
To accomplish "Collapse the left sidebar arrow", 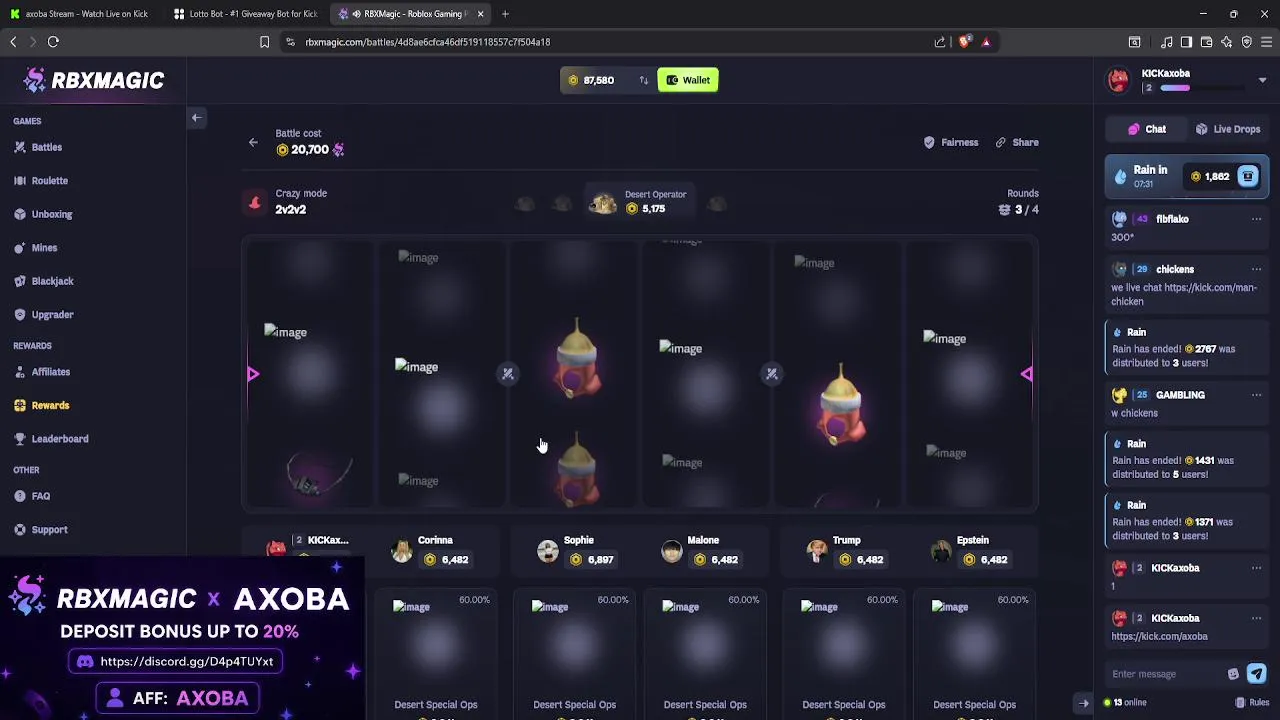I will 196,118.
